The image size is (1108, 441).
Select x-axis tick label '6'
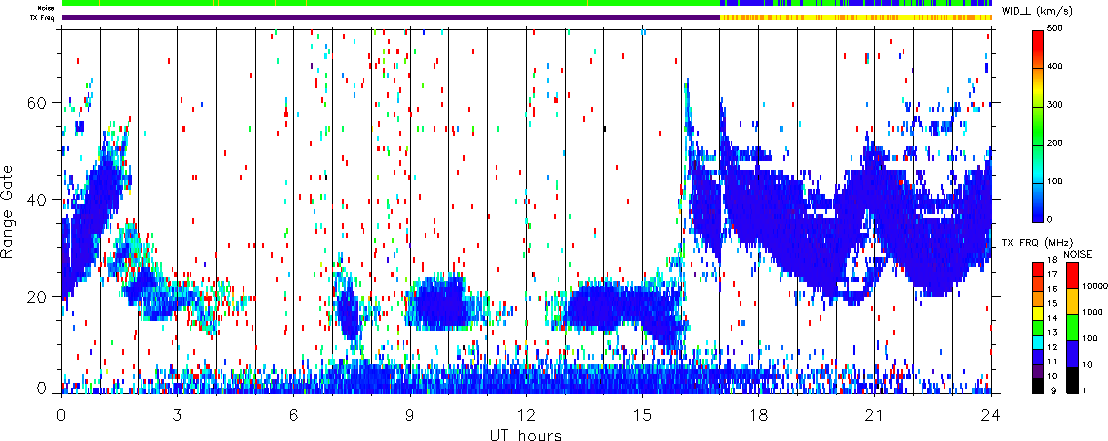click(x=293, y=415)
